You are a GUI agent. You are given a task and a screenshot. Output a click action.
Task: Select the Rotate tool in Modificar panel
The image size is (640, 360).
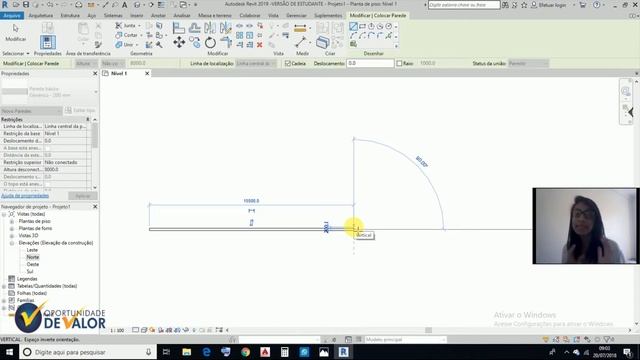(x=210, y=42)
